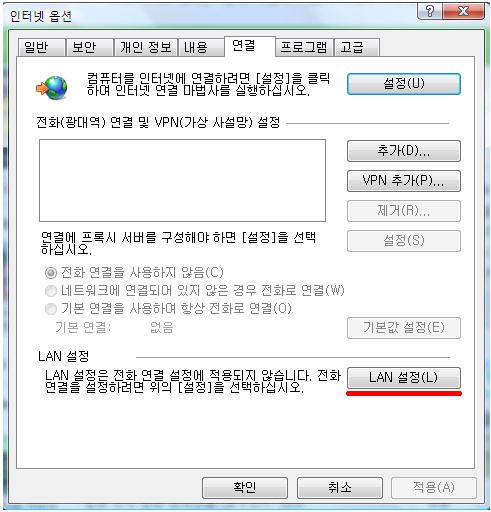The width and height of the screenshot is (491, 512).
Task: Click the help question mark button
Action: tap(430, 11)
